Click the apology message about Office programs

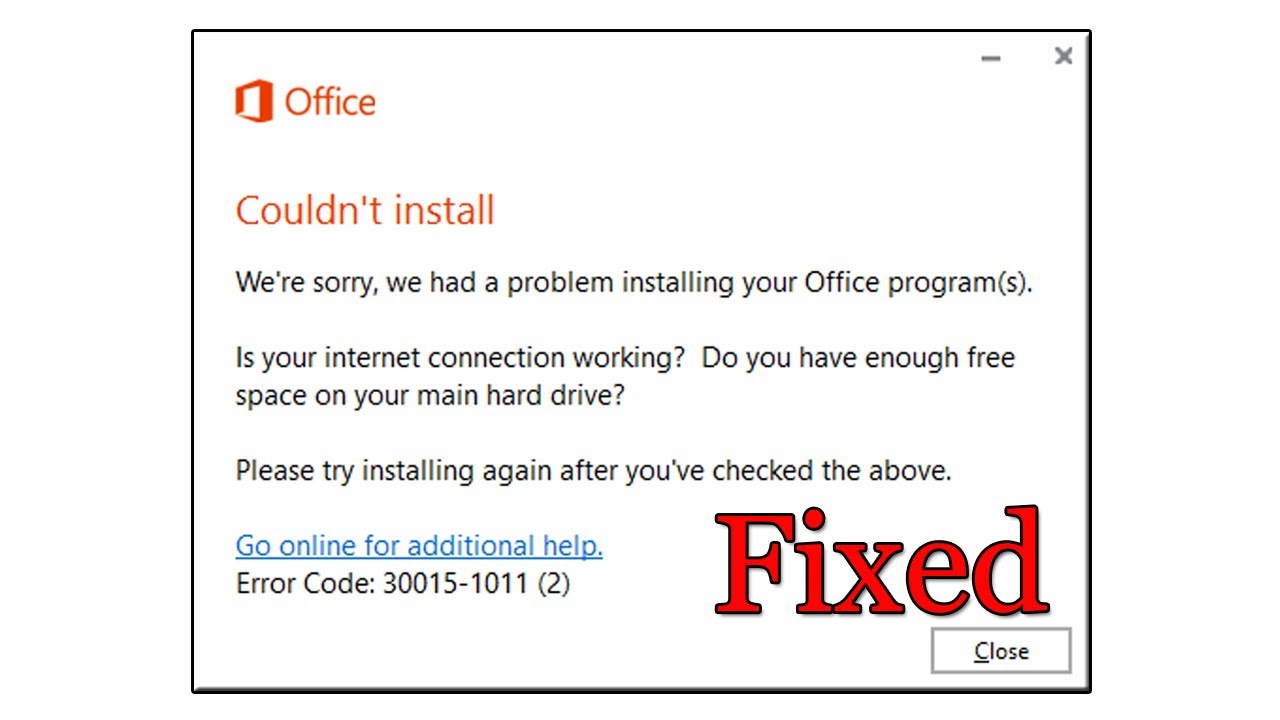click(x=635, y=283)
